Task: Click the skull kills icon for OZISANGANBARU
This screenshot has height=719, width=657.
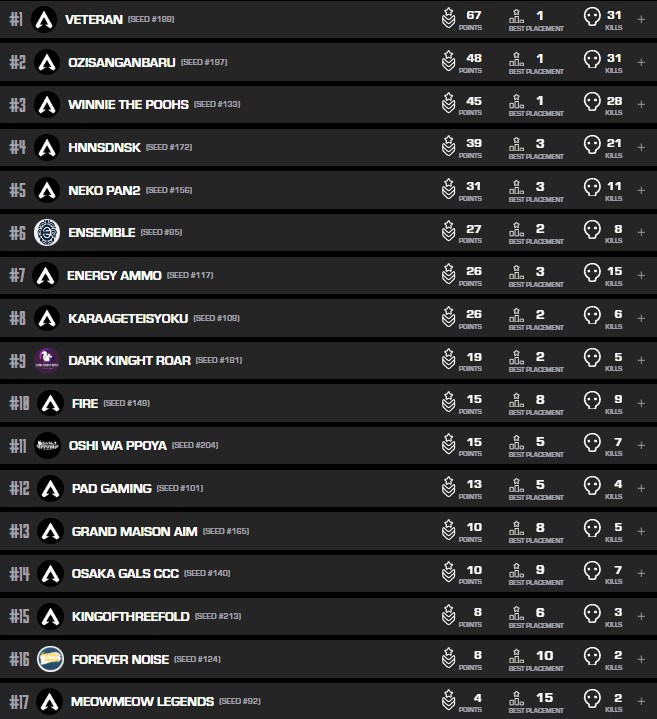Action: [x=592, y=62]
